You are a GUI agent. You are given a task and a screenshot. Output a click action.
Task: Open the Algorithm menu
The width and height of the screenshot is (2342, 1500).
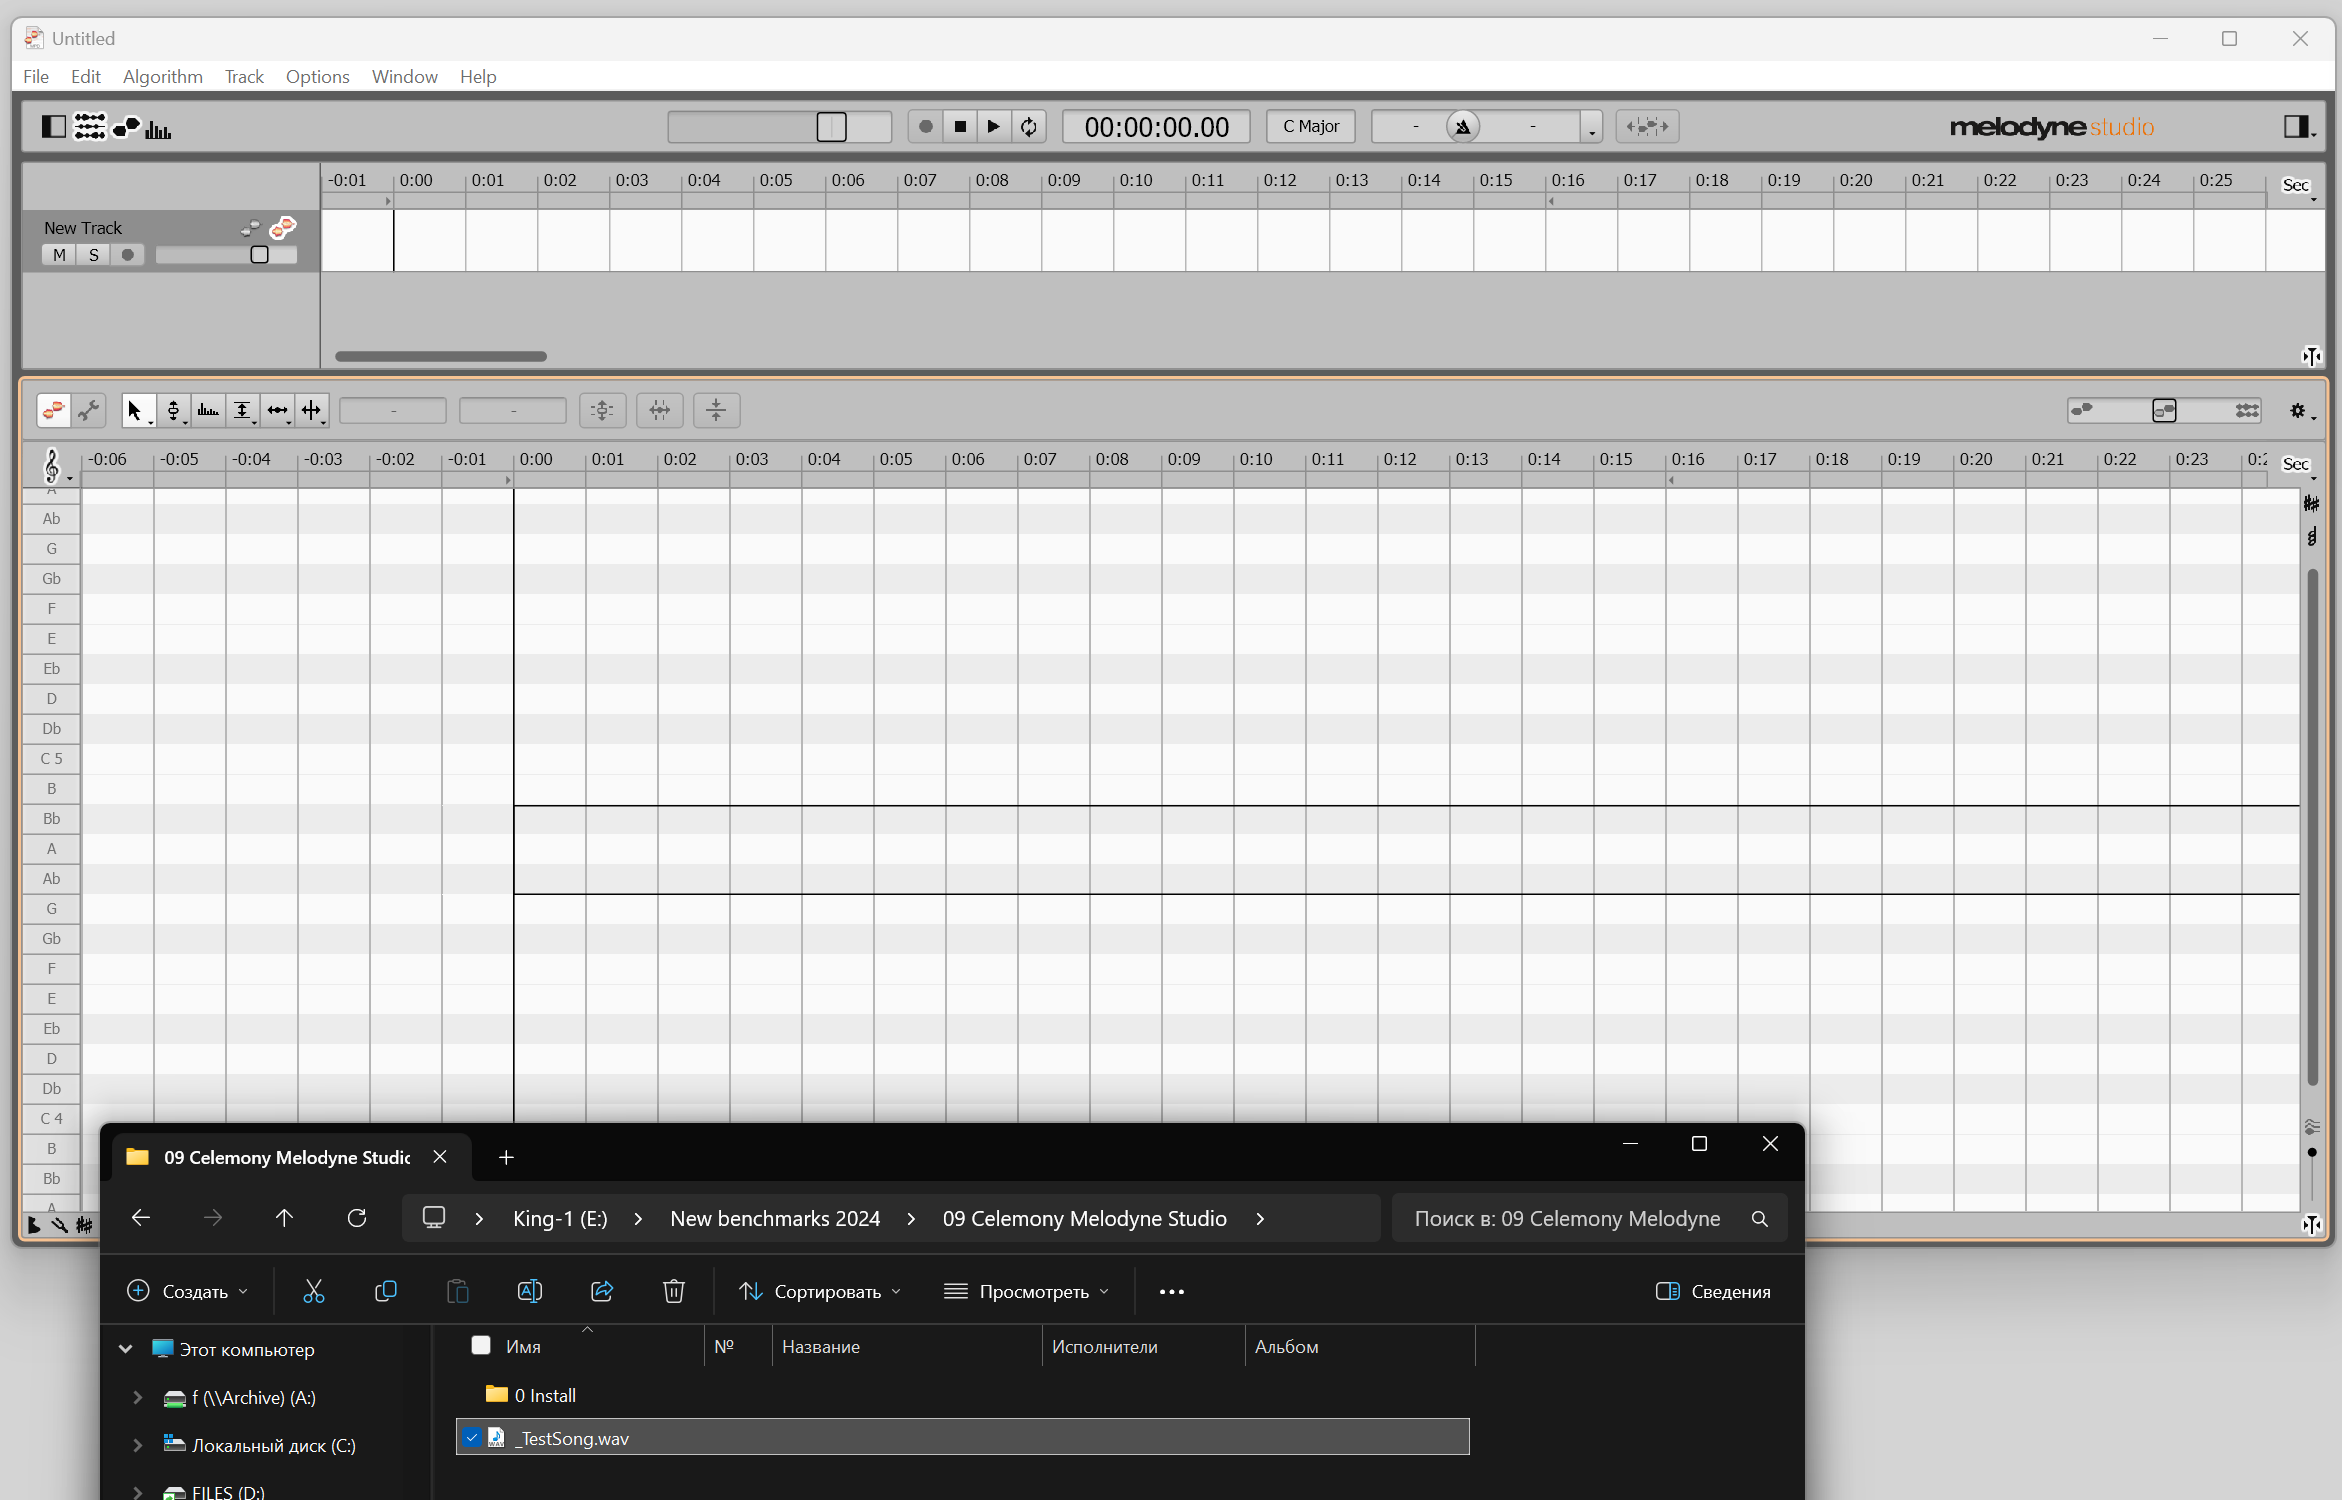(162, 77)
